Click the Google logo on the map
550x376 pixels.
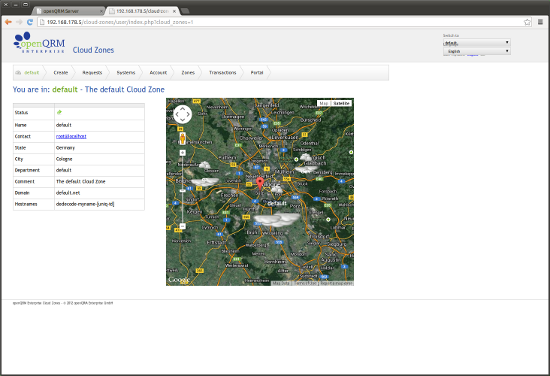[x=179, y=280]
